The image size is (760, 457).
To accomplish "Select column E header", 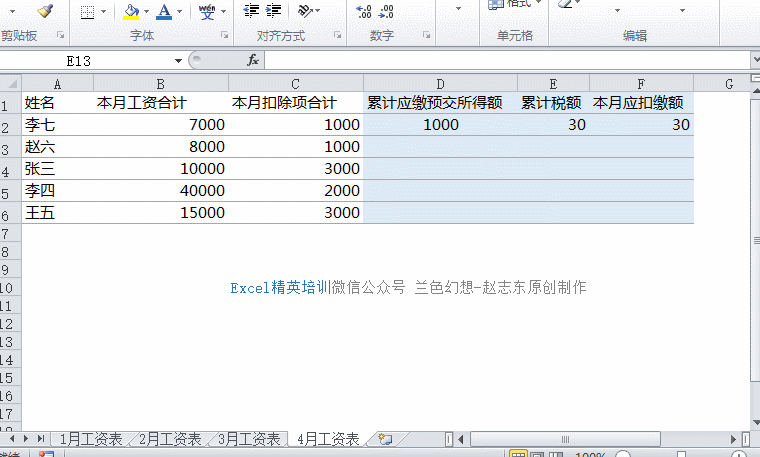I will tap(553, 84).
